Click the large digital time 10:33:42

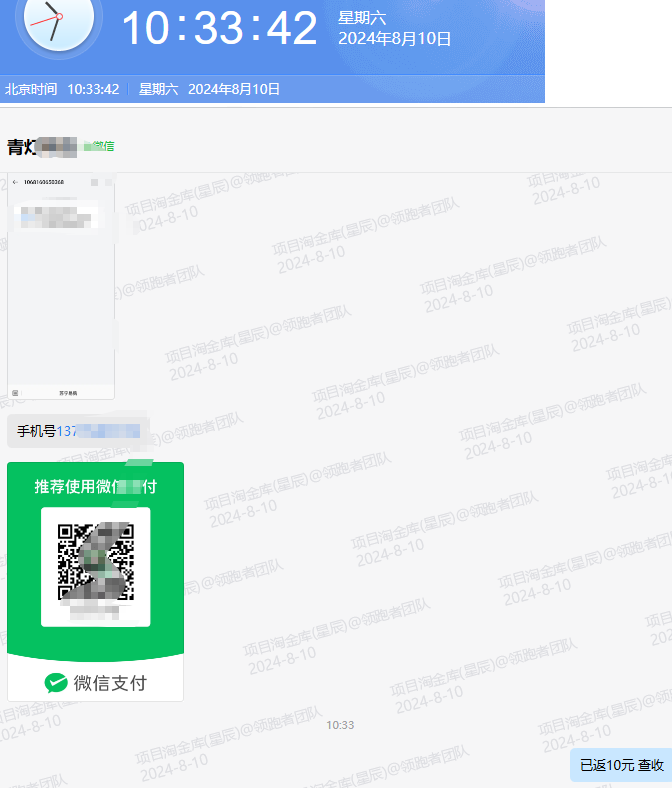pyautogui.click(x=220, y=28)
